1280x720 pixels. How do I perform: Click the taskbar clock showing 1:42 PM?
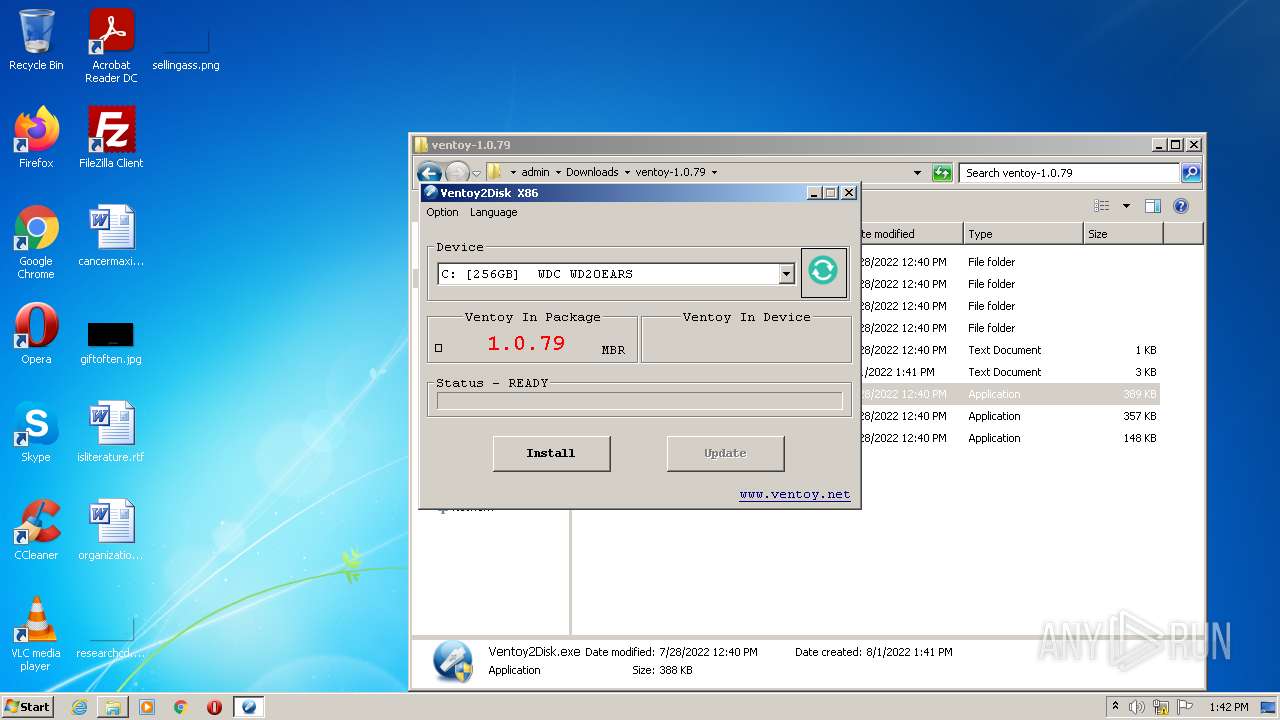1228,707
